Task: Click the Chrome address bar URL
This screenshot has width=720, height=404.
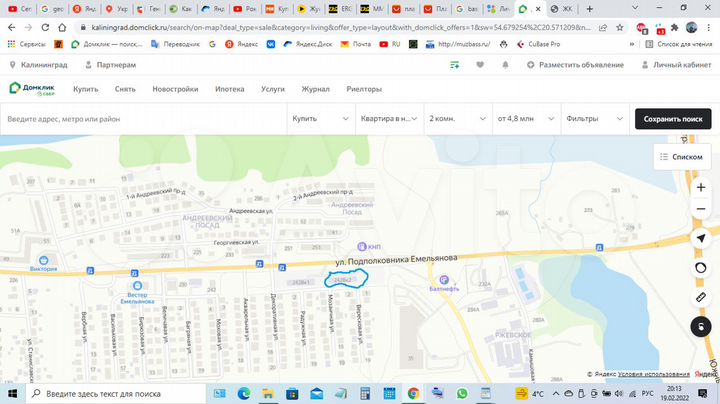Action: tap(341, 28)
